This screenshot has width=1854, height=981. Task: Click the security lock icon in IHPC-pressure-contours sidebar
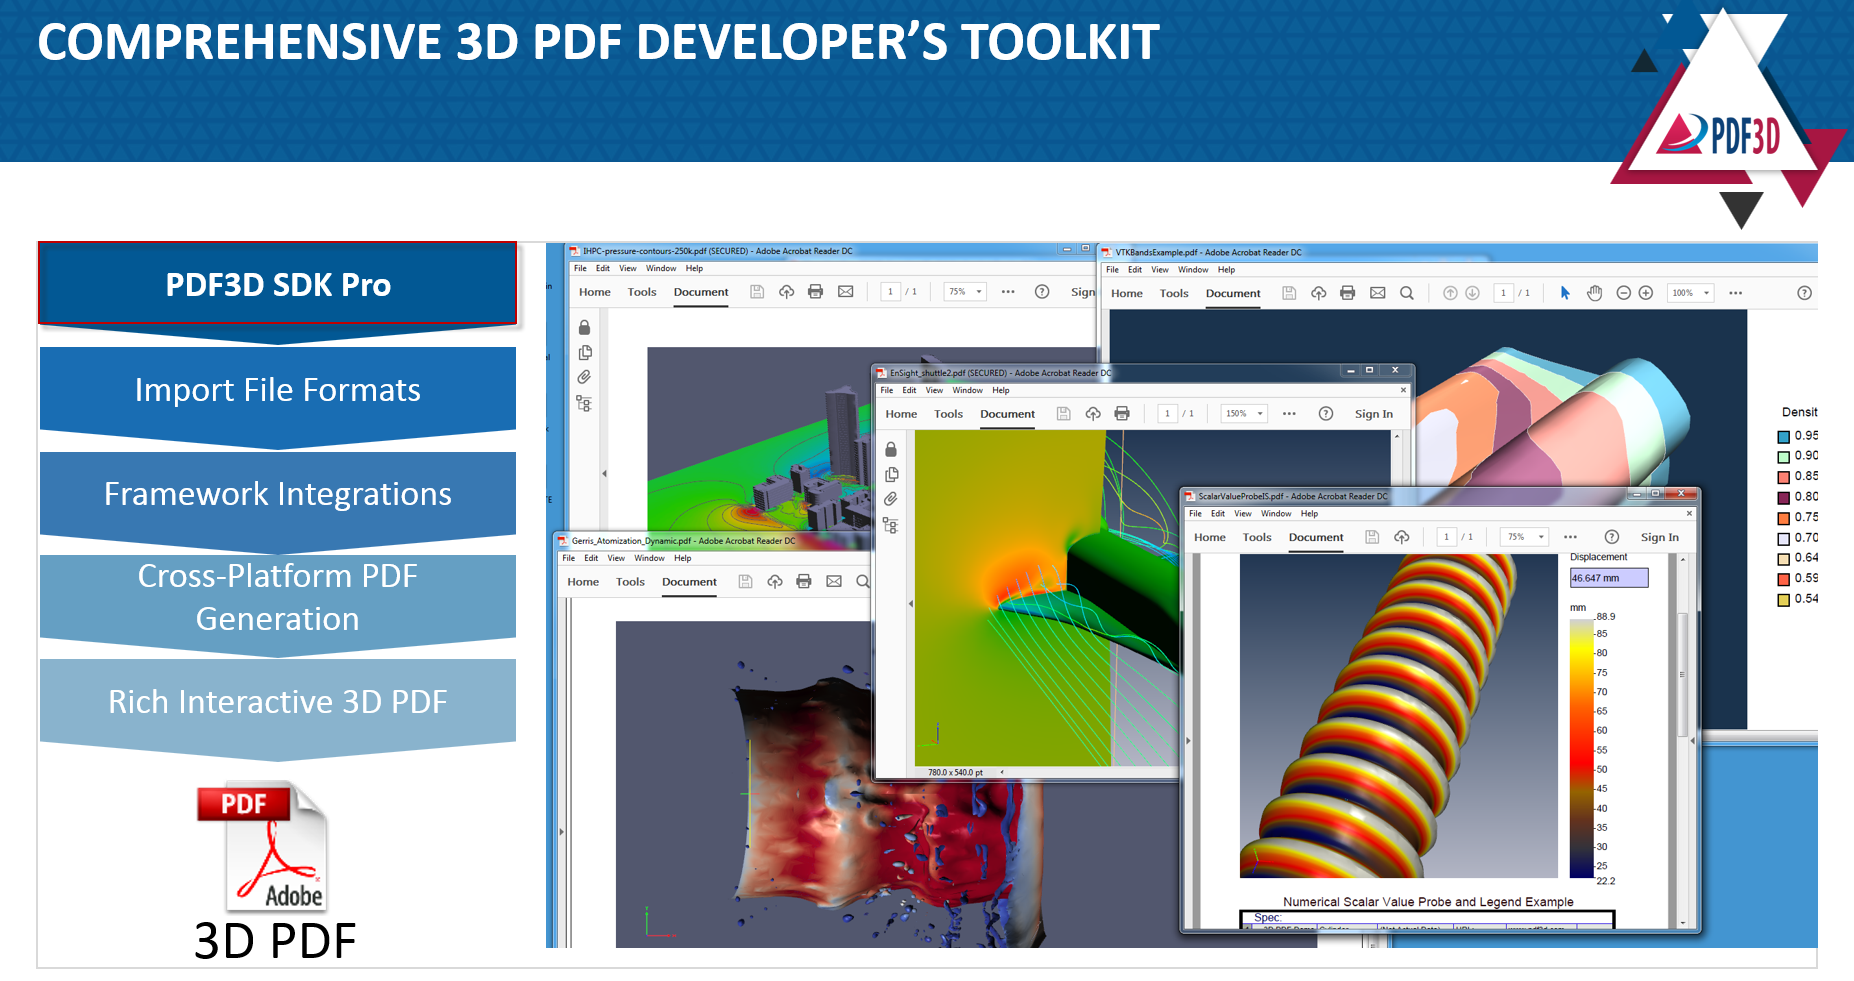pos(584,327)
